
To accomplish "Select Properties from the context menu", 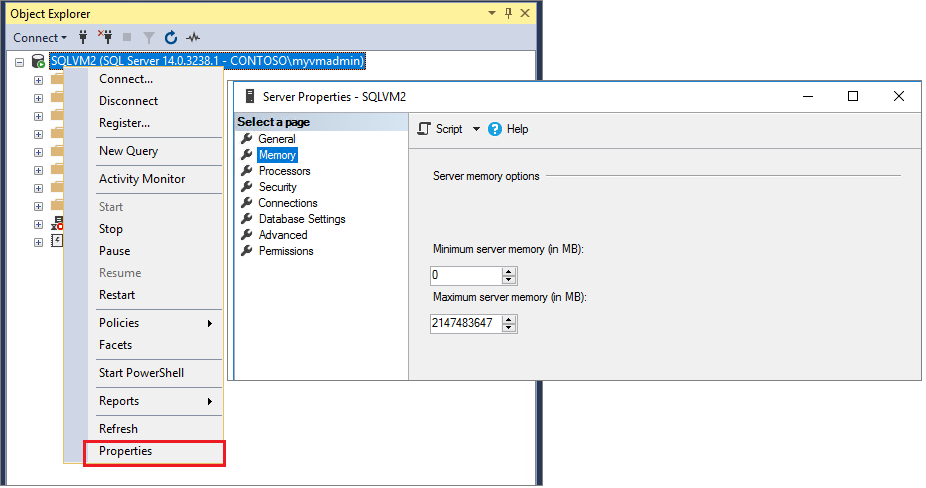I will [126, 451].
